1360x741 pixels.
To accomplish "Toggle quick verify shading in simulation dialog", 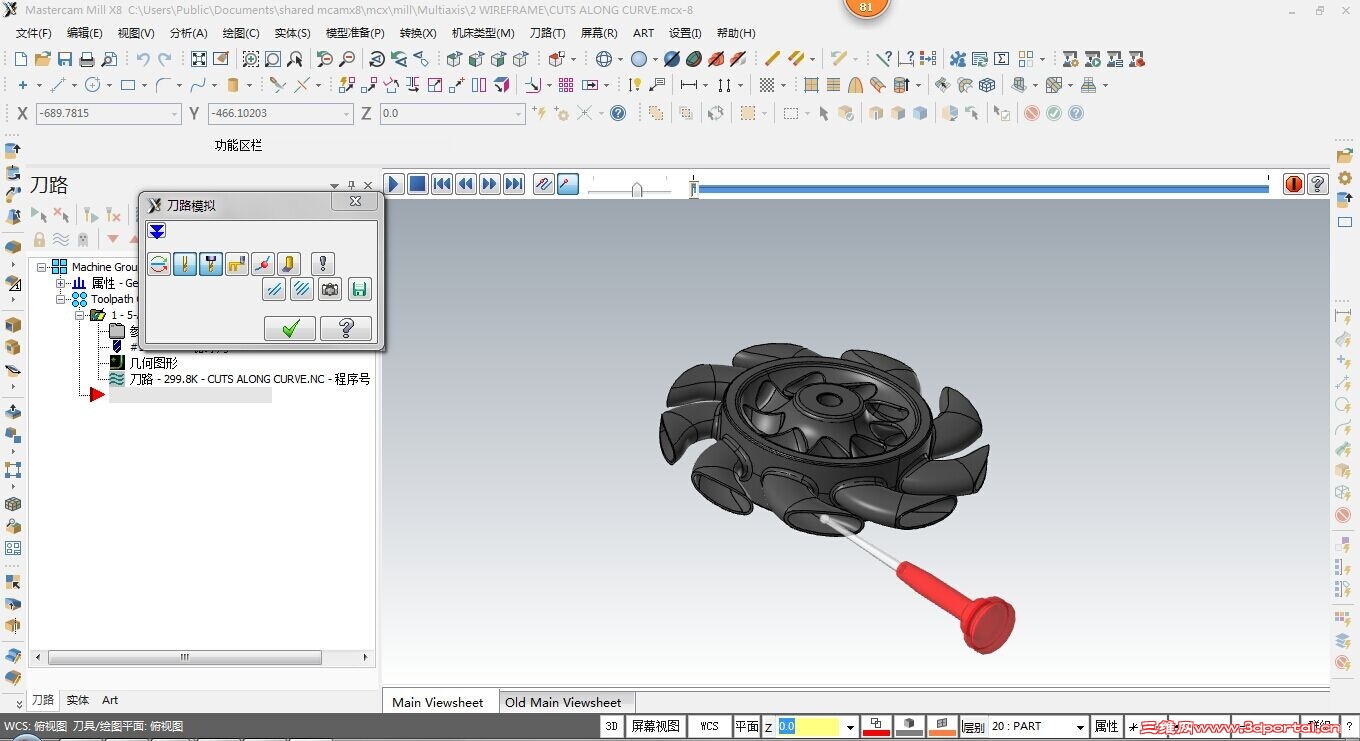I will click(289, 264).
